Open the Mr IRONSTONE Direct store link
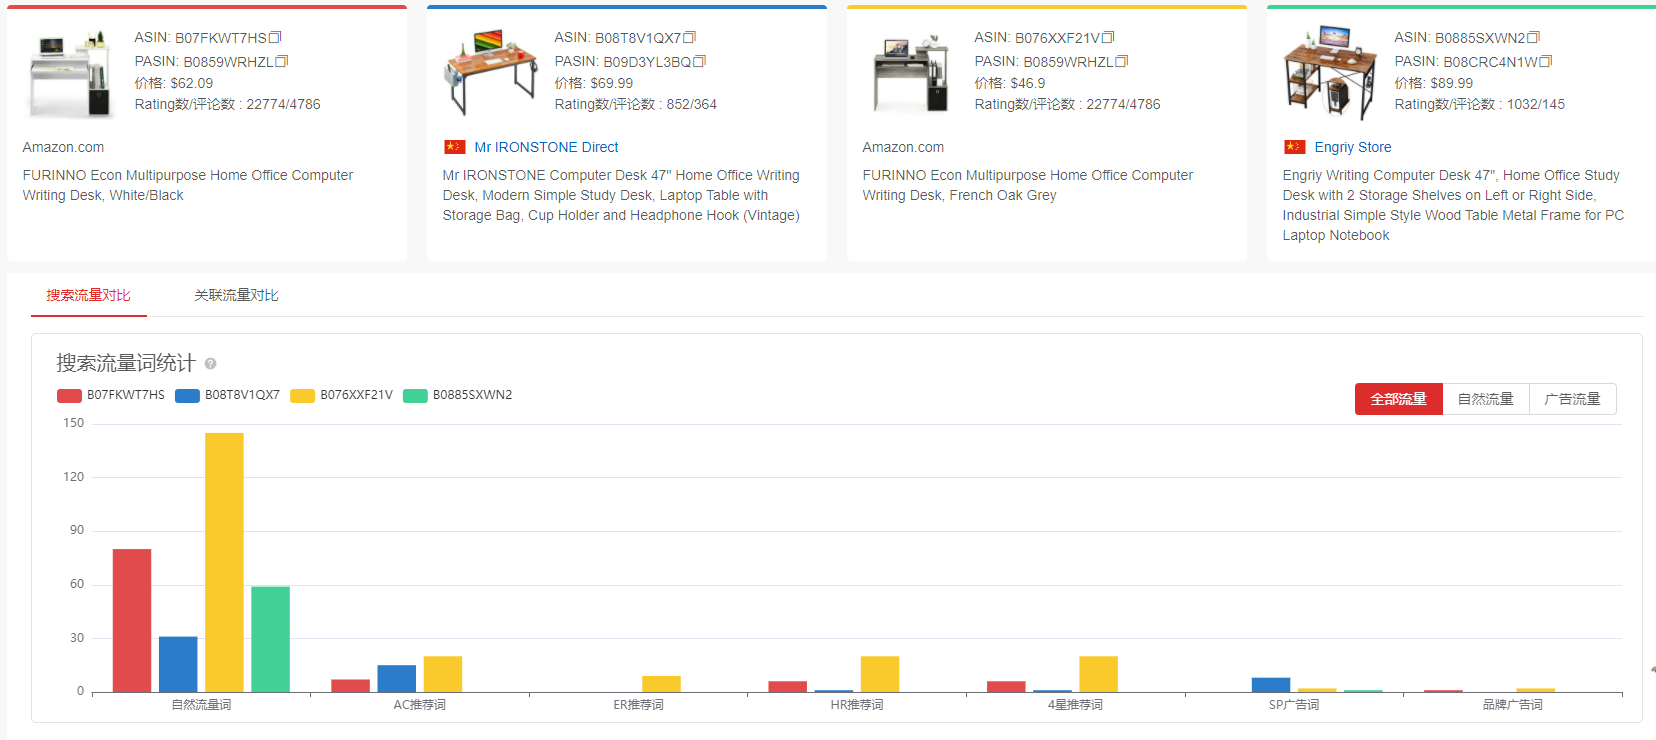This screenshot has height=740, width=1656. pos(546,147)
